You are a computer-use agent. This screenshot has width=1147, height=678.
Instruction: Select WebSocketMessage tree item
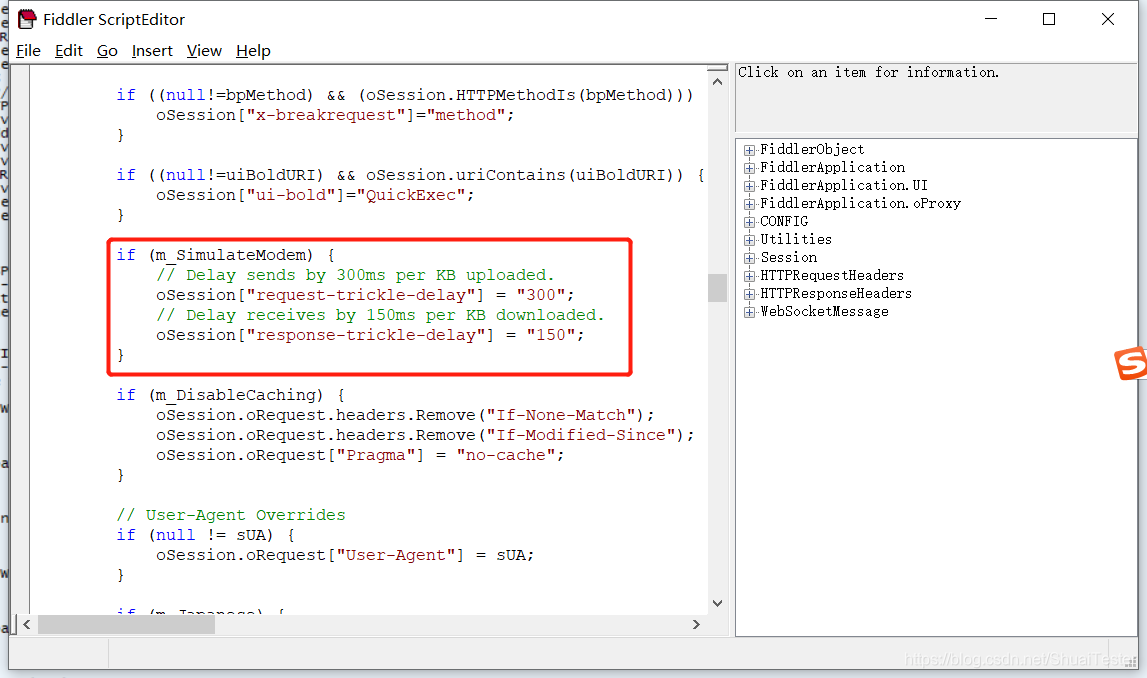[x=824, y=312]
